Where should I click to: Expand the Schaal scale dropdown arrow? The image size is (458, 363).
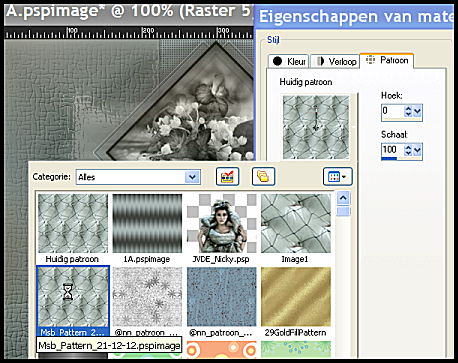point(417,150)
